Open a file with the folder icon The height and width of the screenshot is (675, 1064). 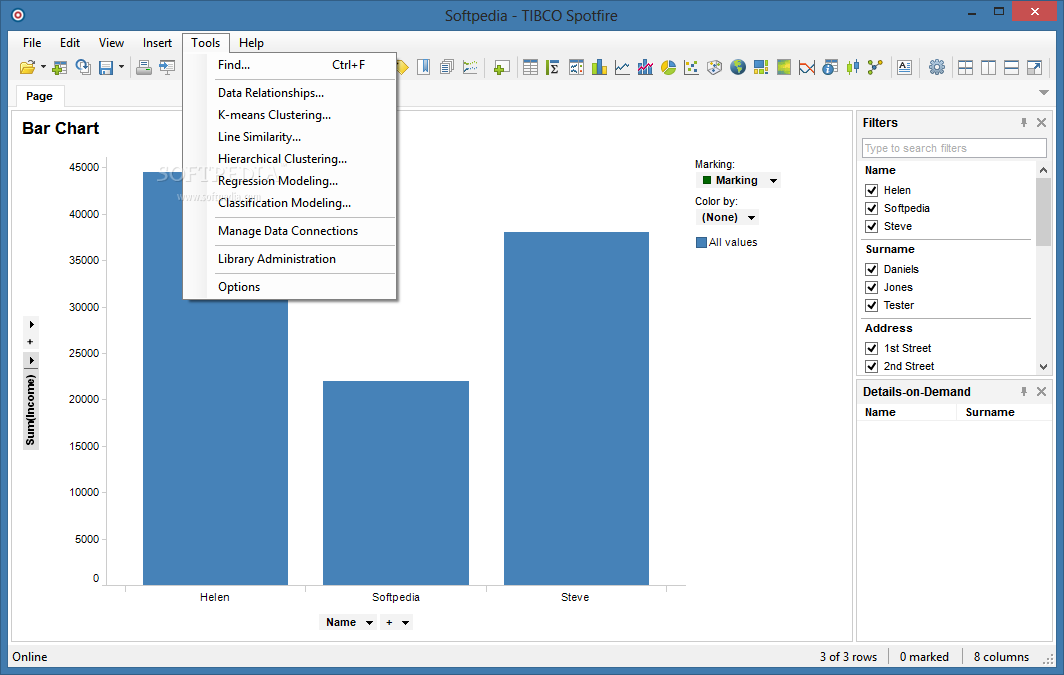click(x=27, y=67)
